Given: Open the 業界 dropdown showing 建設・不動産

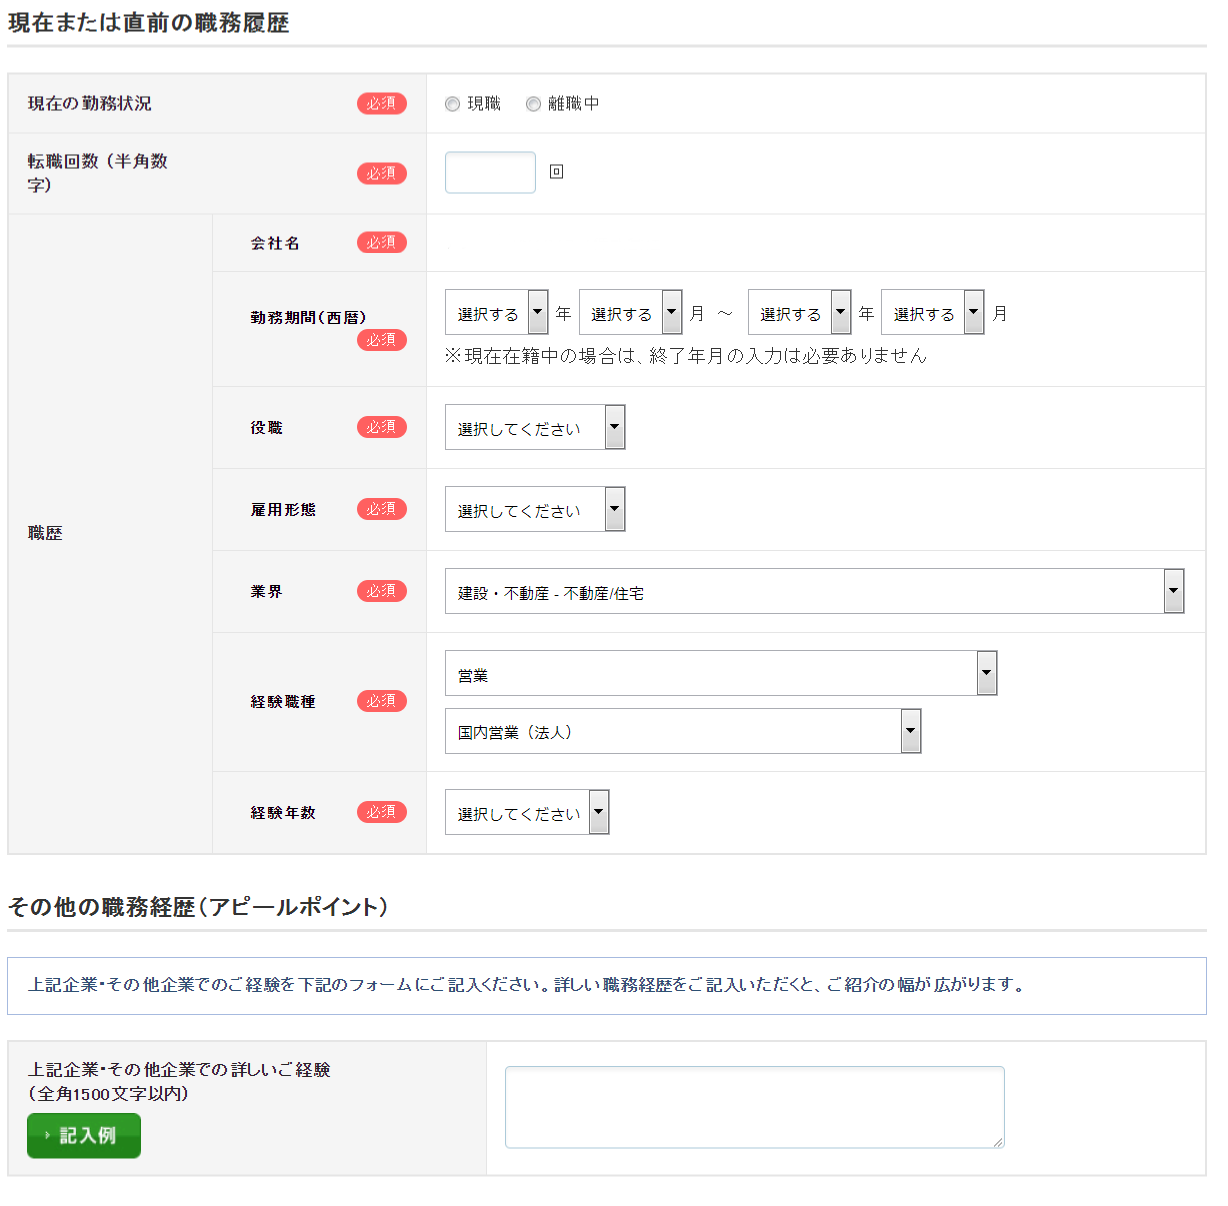Looking at the screenshot, I should [815, 591].
